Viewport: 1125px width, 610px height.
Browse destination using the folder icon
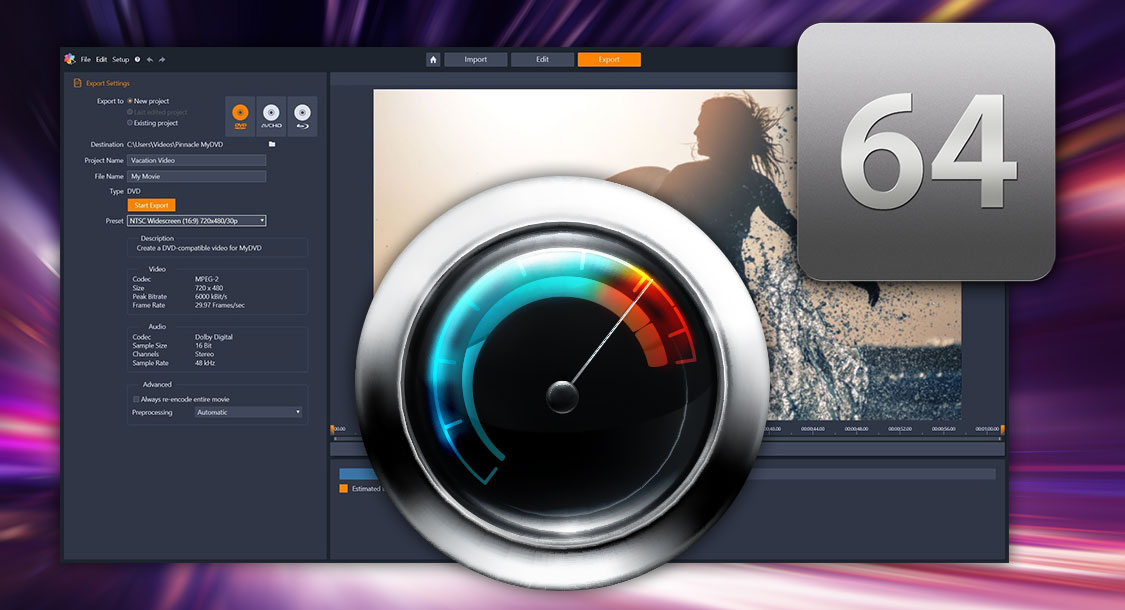click(x=271, y=144)
